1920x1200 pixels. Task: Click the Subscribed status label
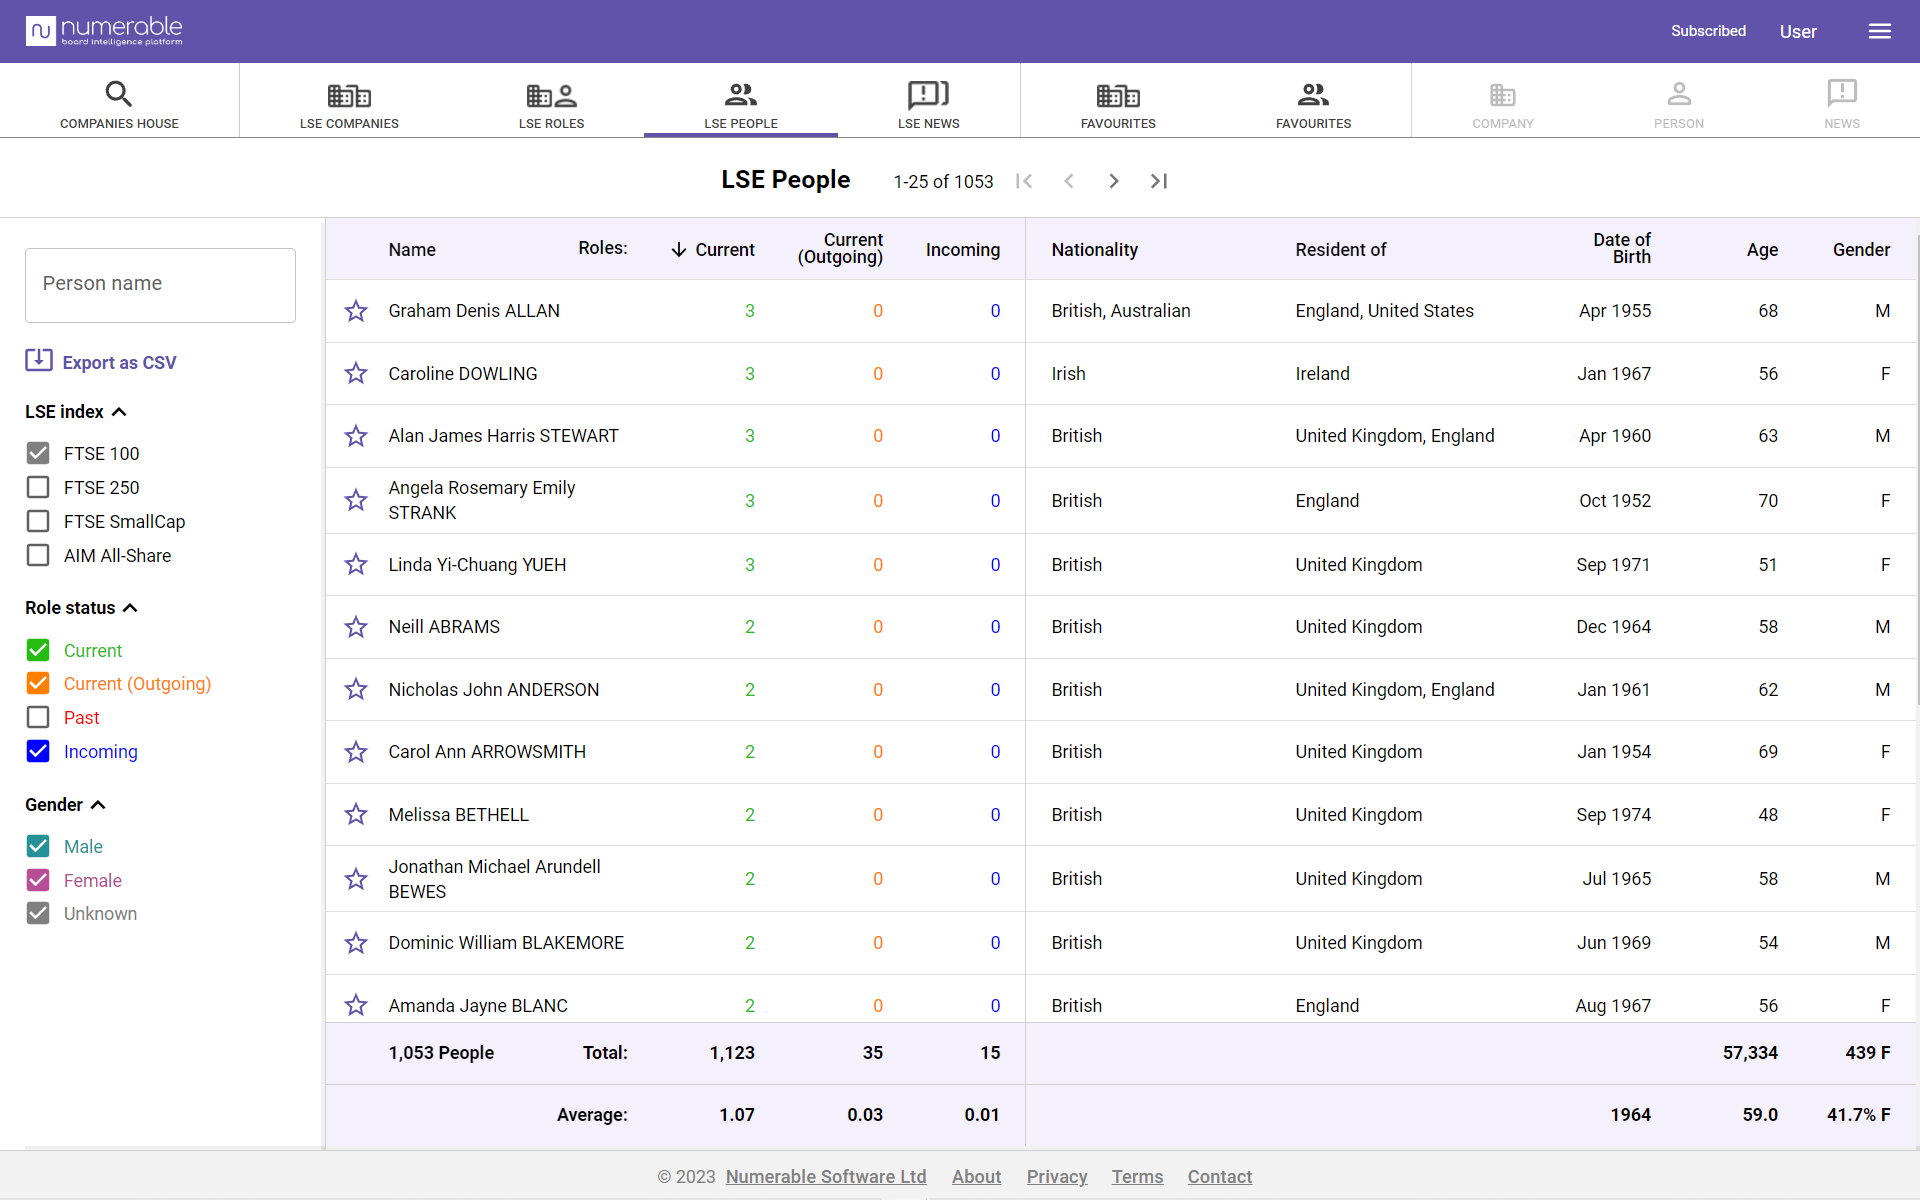[x=1708, y=31]
